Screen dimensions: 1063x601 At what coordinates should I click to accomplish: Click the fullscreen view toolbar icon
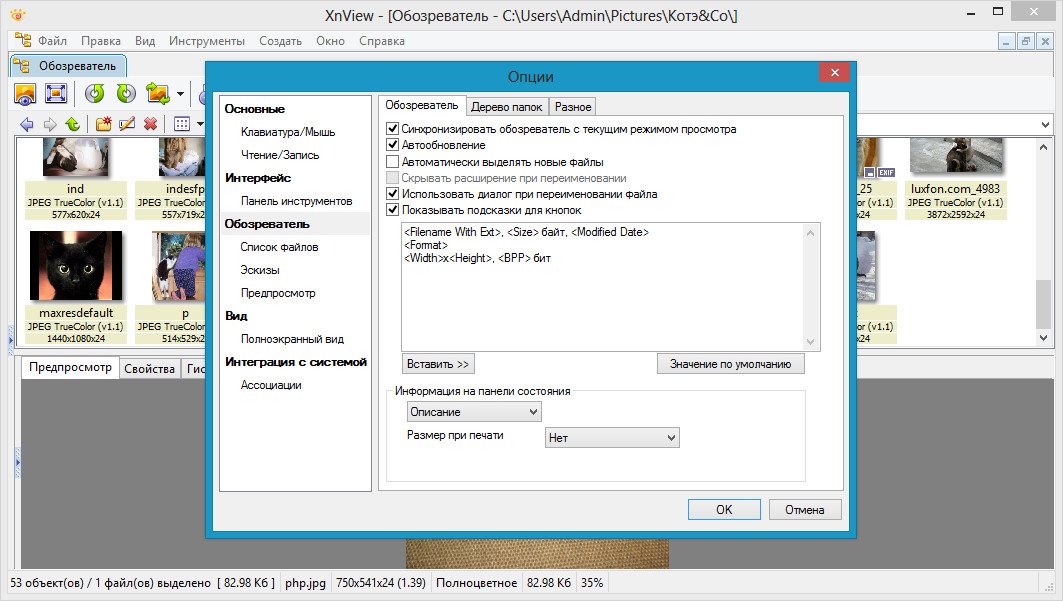56,93
